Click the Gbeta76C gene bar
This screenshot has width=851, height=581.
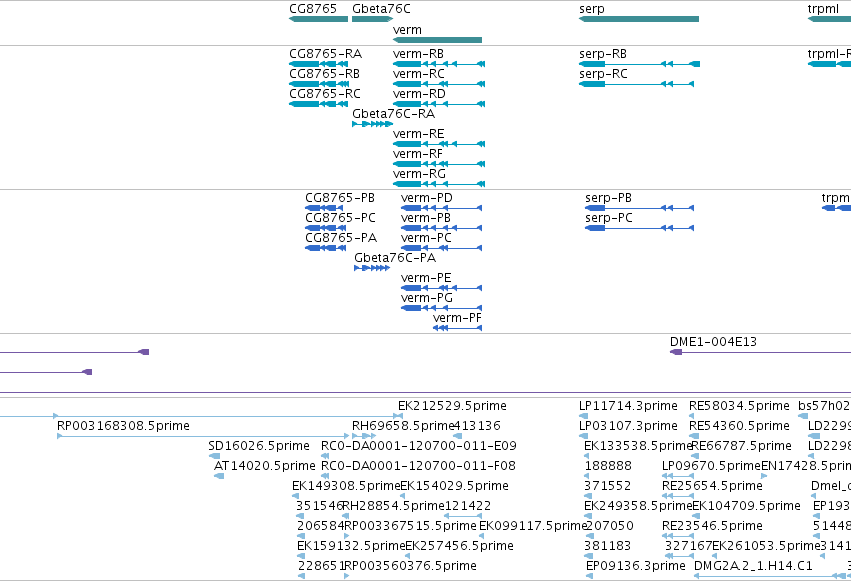click(372, 19)
